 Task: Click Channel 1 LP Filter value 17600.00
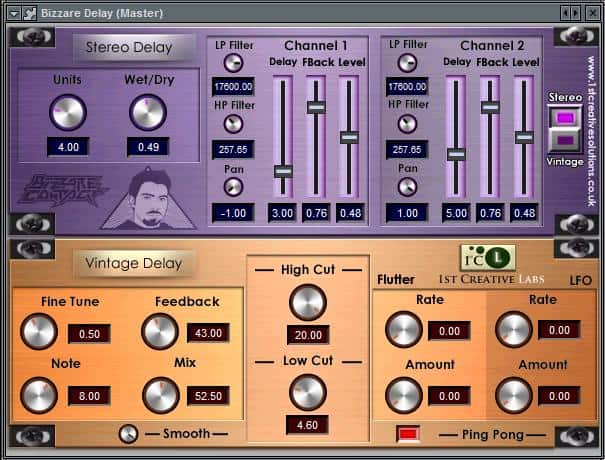coord(233,86)
